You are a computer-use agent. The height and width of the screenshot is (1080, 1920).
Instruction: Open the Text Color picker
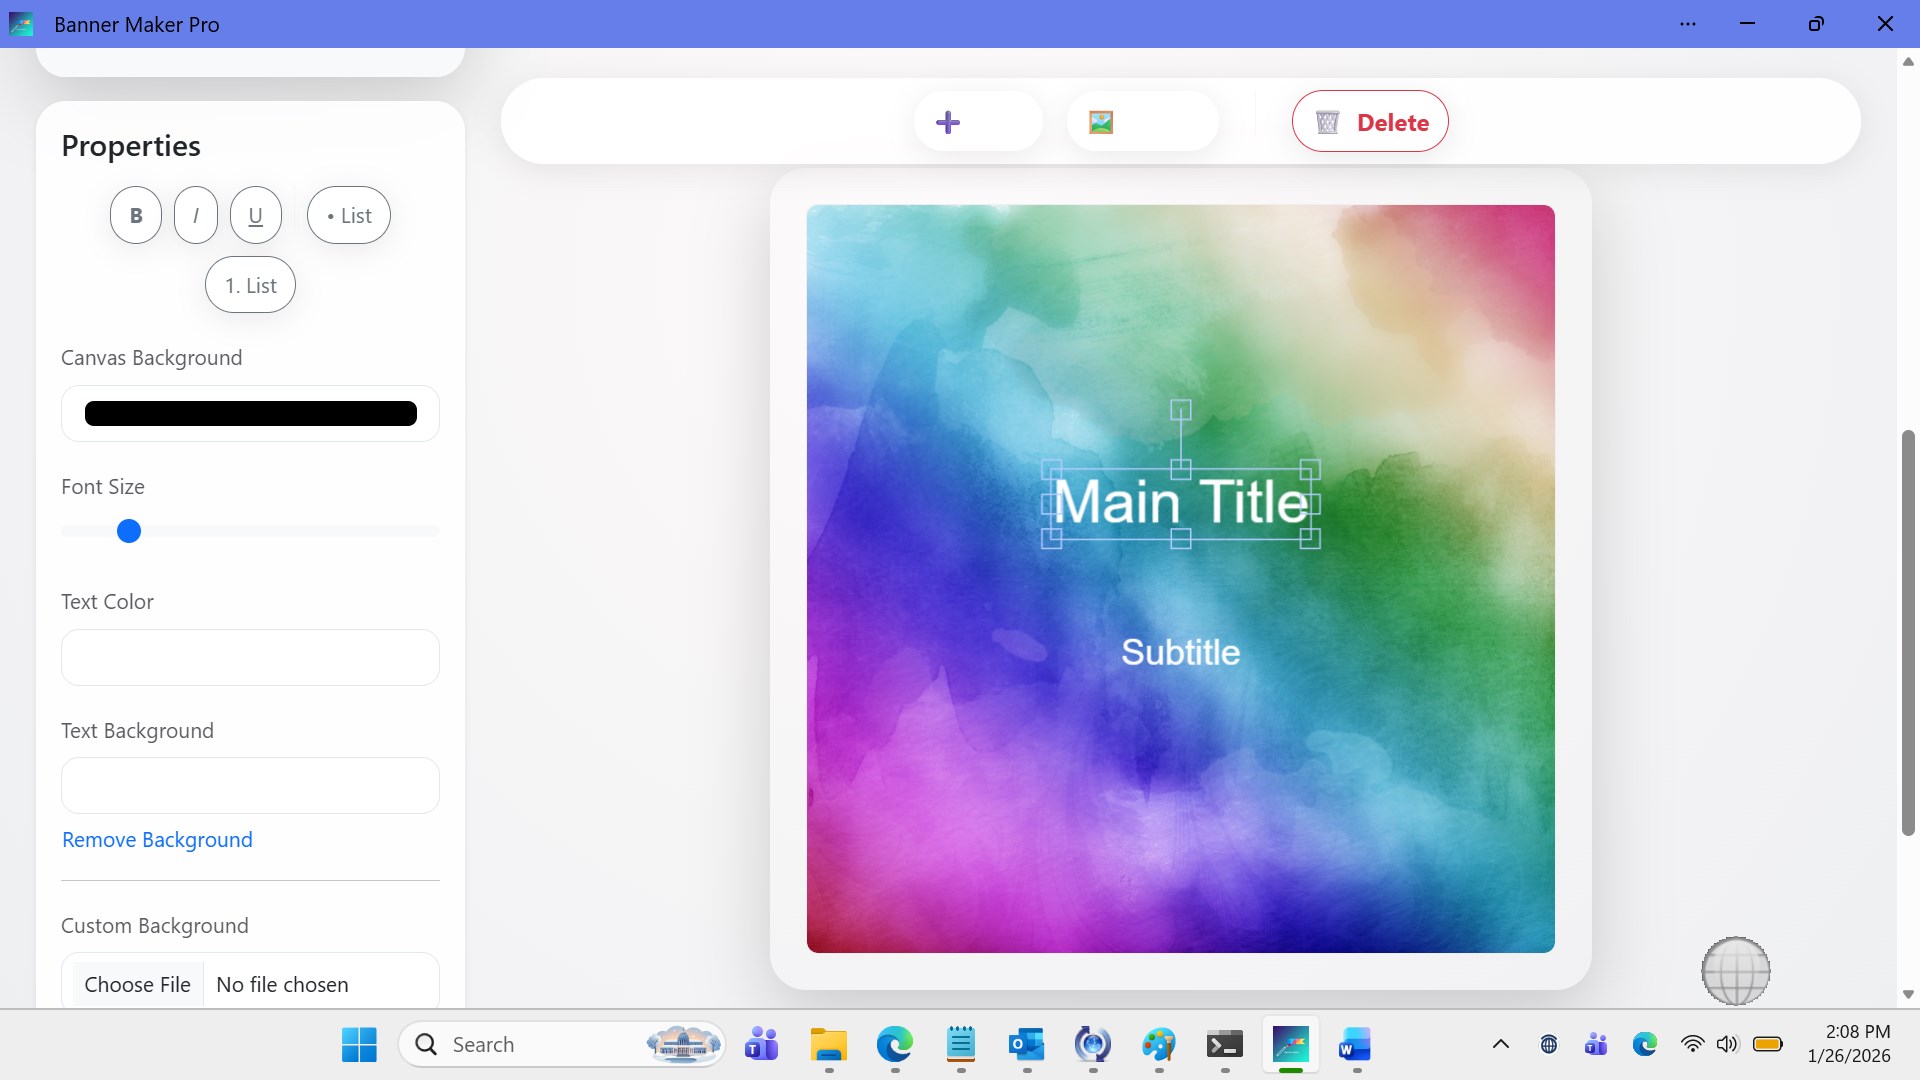click(250, 657)
